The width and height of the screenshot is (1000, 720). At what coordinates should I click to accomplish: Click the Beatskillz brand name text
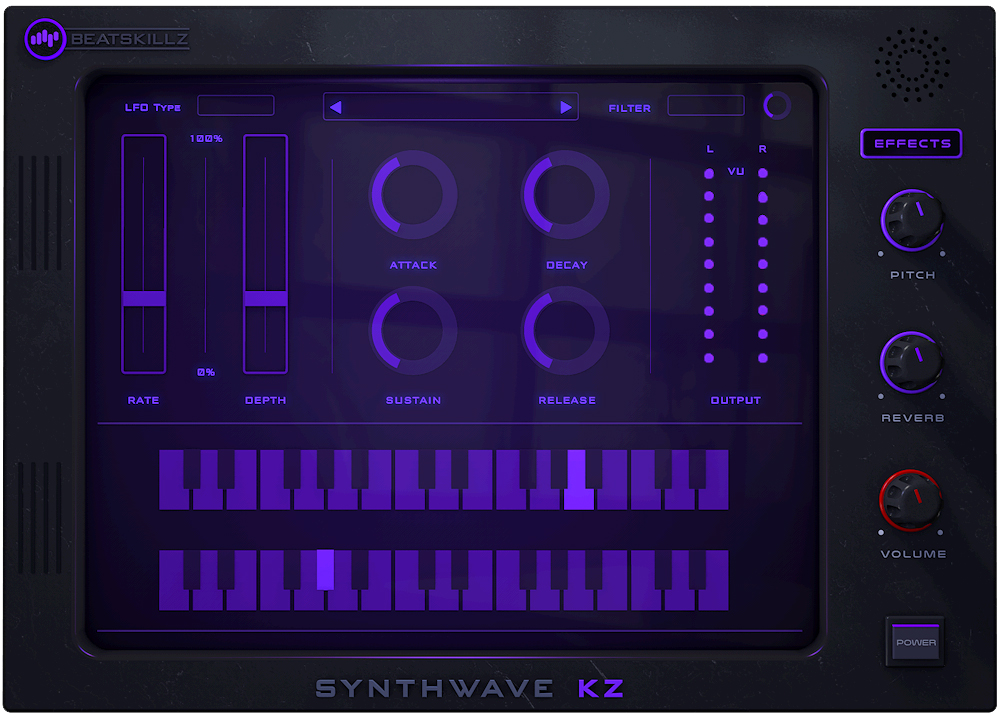click(x=129, y=39)
